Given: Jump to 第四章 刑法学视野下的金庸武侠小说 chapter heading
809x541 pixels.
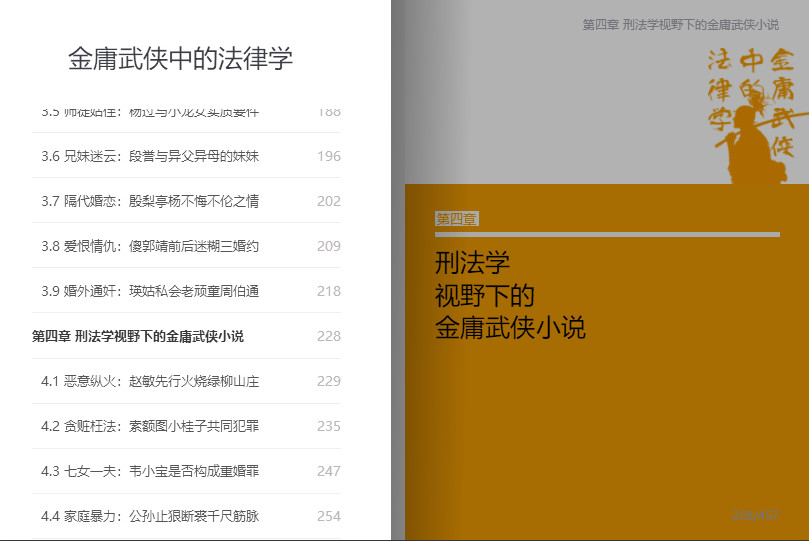Looking at the screenshot, I should coord(138,336).
